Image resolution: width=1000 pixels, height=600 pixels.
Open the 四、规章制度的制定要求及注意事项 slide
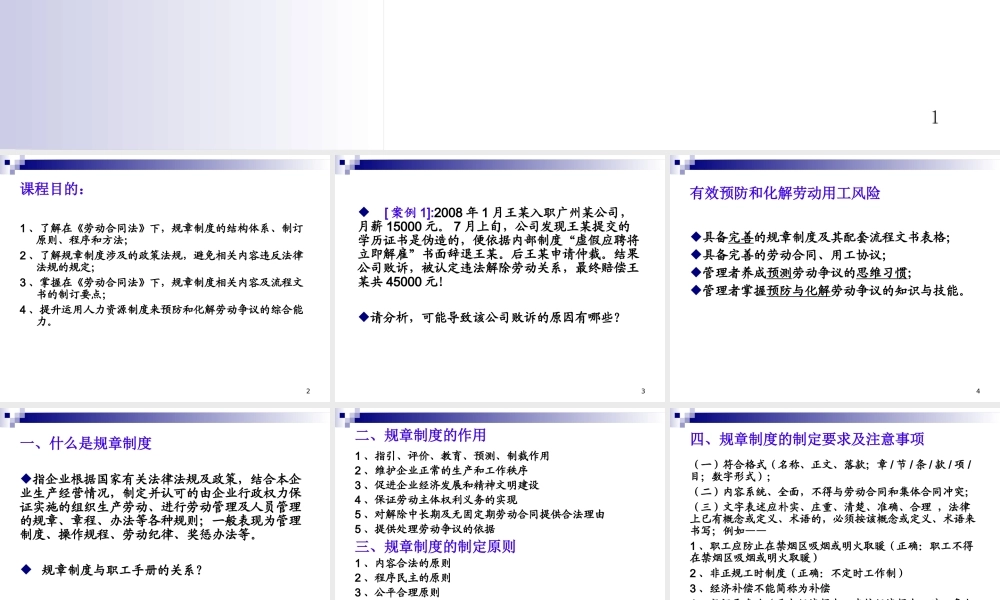pyautogui.click(x=835, y=504)
